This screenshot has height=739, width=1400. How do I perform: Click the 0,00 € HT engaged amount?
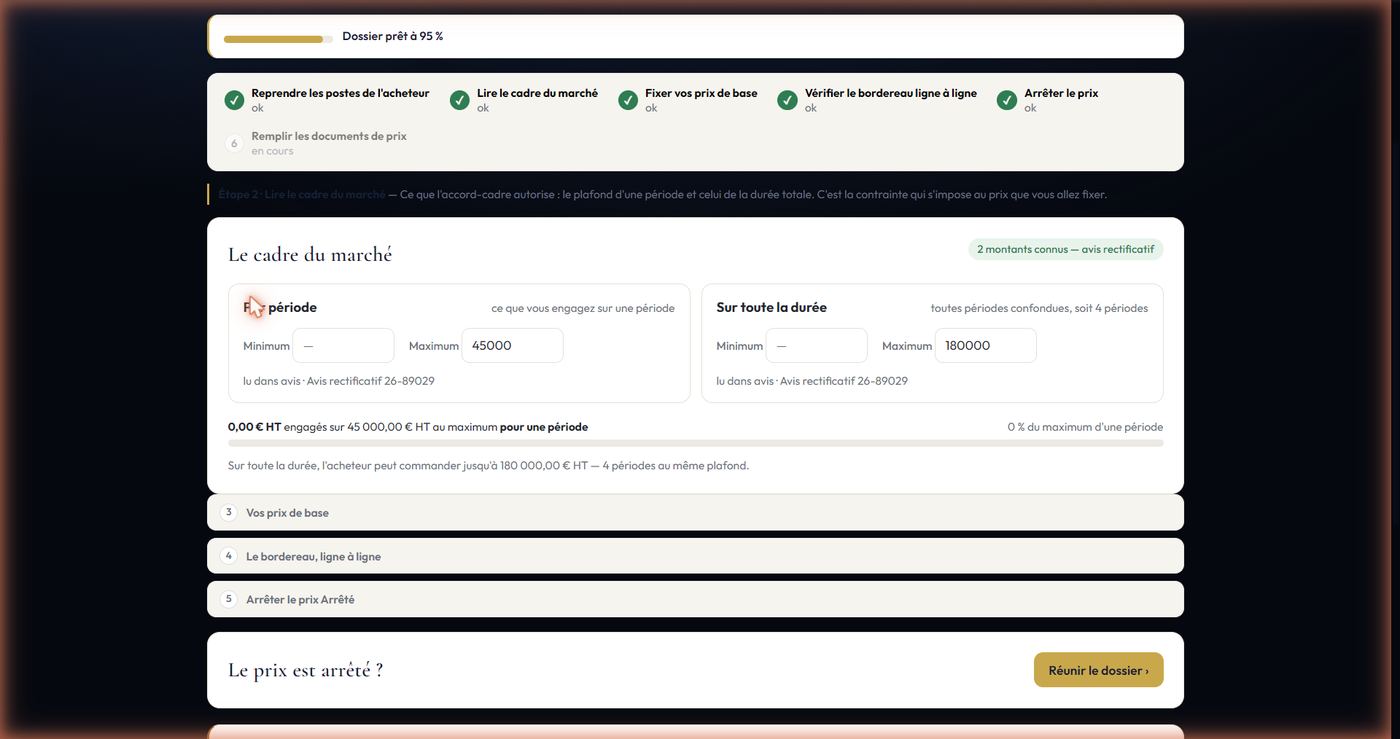pos(254,427)
